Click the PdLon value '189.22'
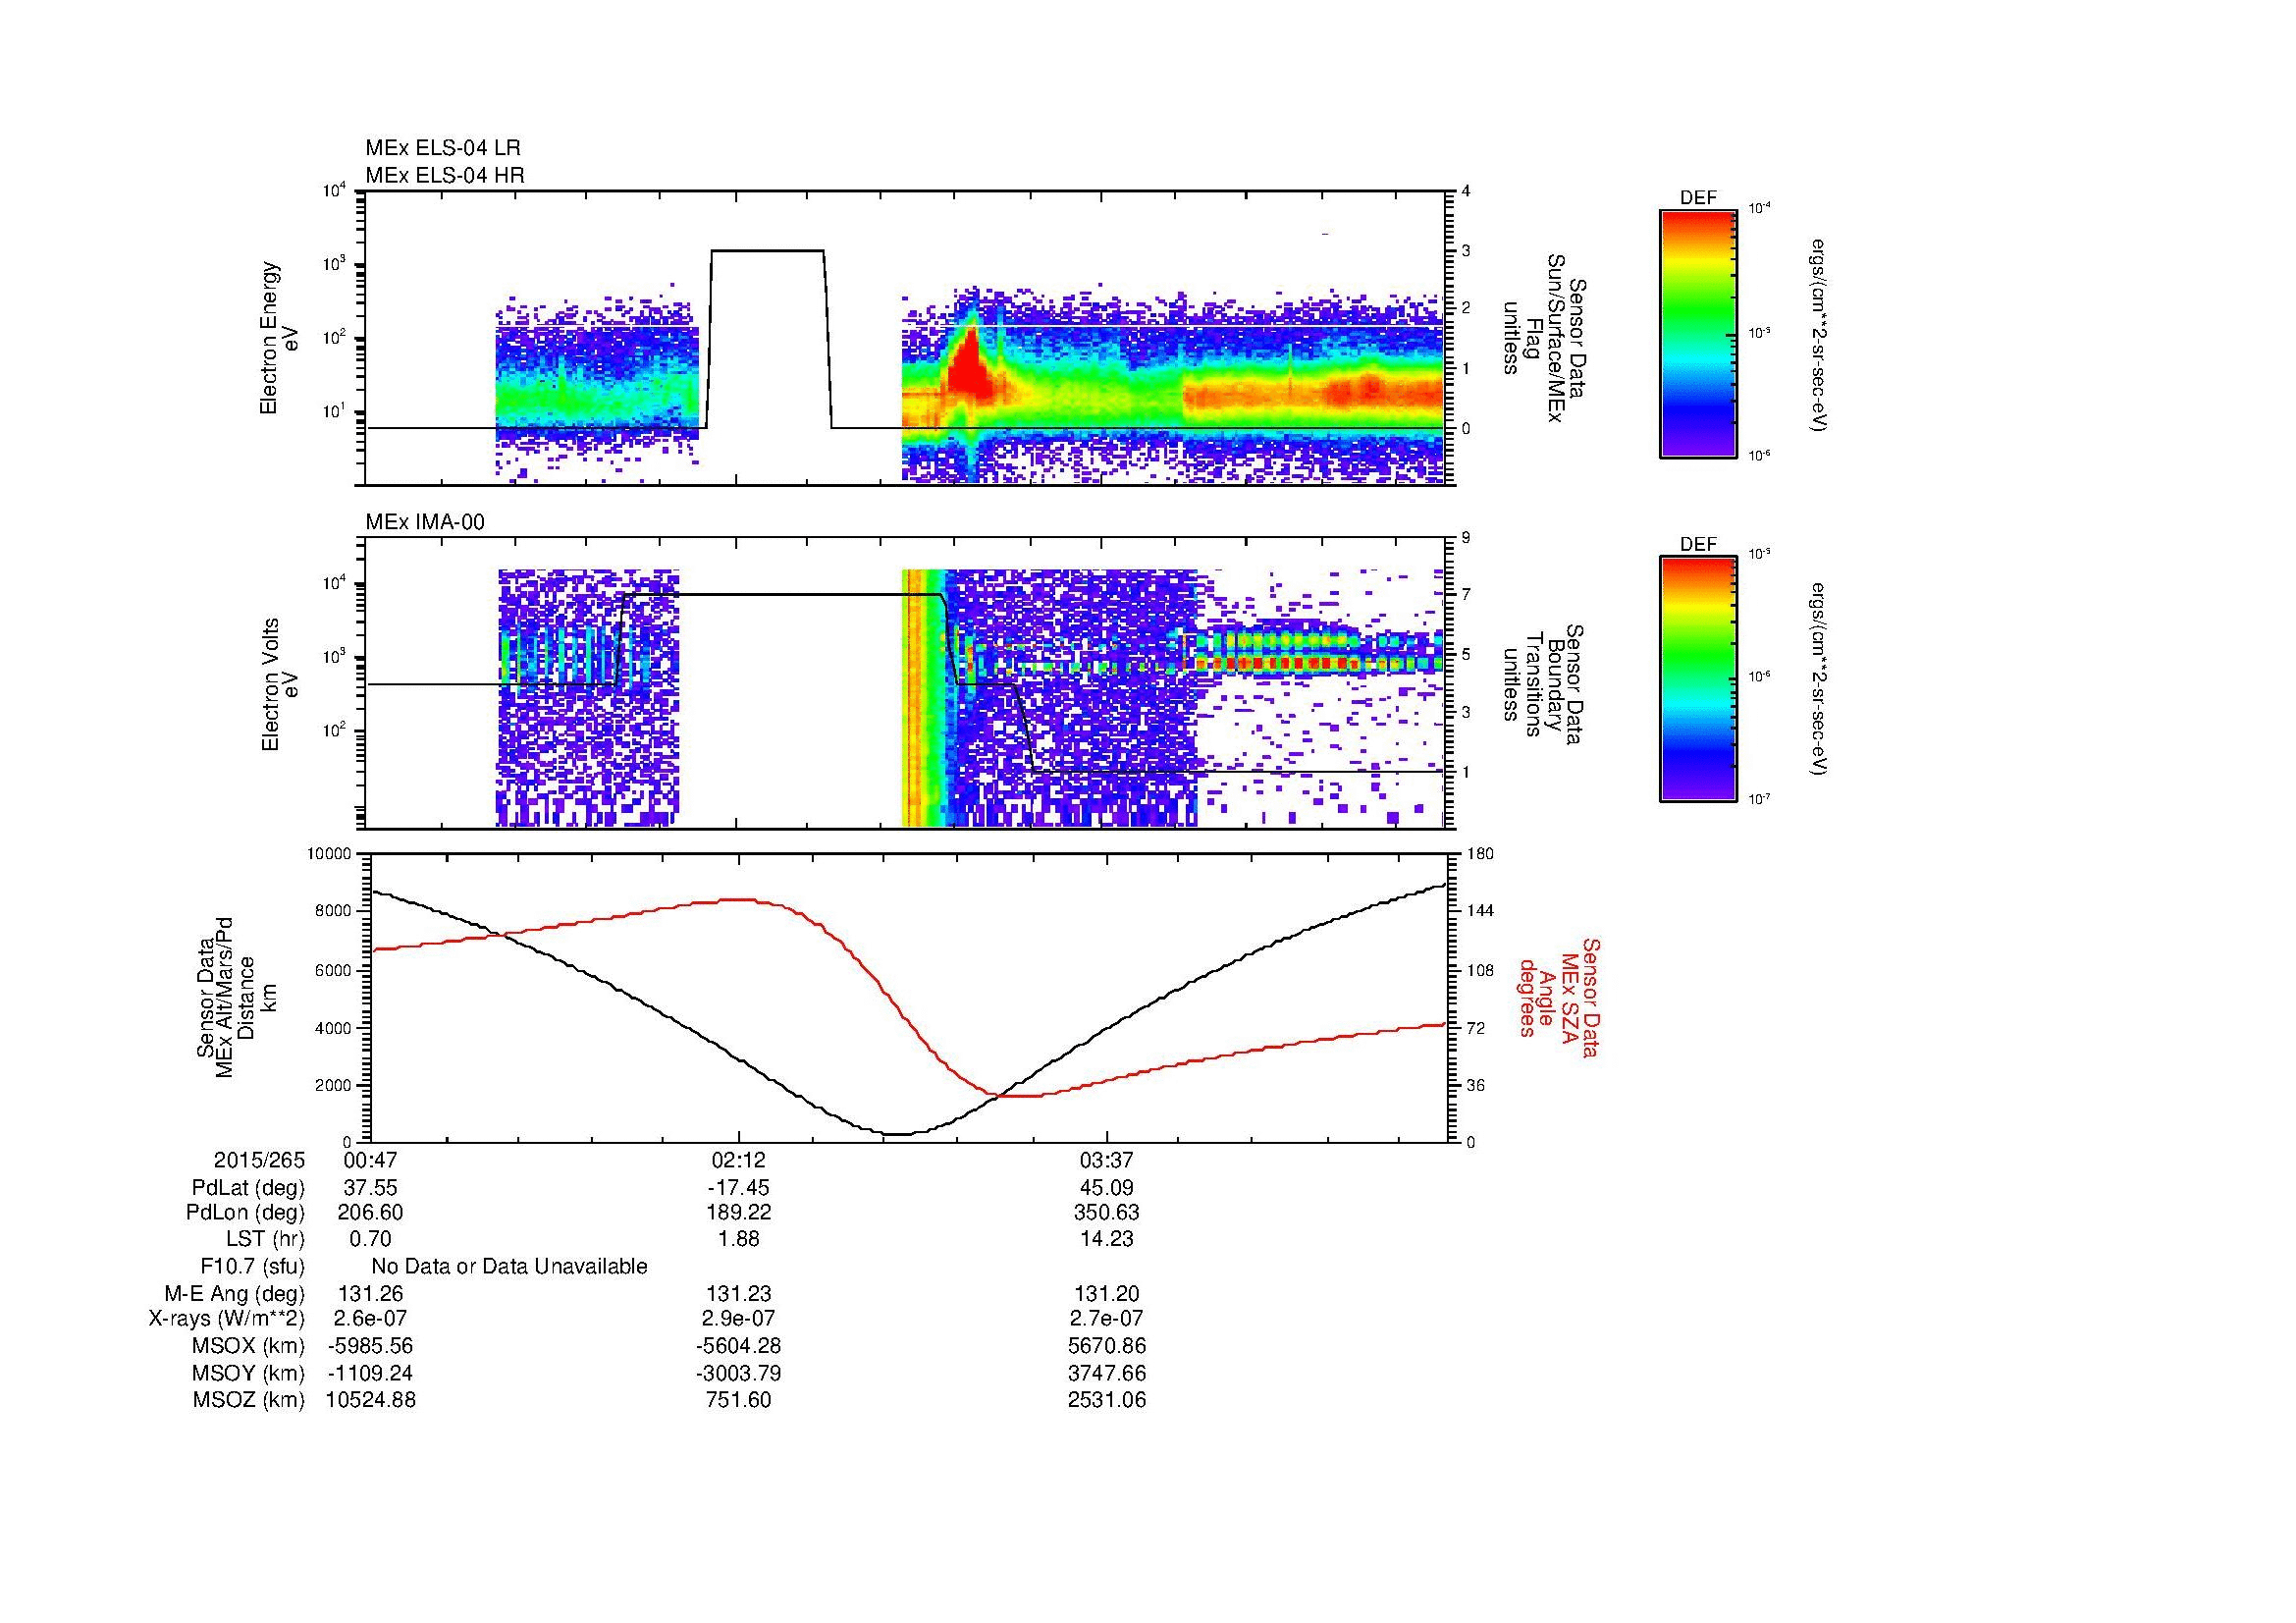Screen dimensions: 2296x1623 pos(738,1212)
